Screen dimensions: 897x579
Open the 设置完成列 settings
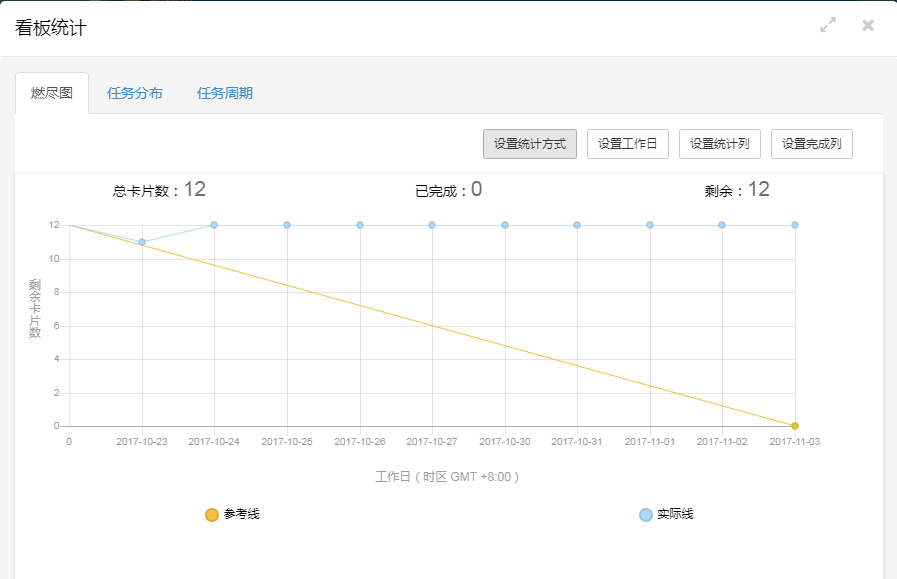coord(812,144)
